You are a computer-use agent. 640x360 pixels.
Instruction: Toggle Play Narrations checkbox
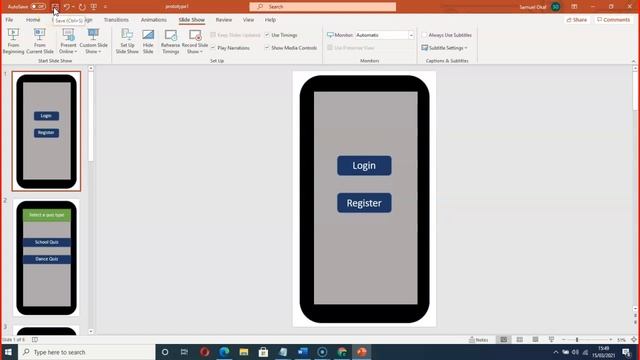click(x=213, y=48)
